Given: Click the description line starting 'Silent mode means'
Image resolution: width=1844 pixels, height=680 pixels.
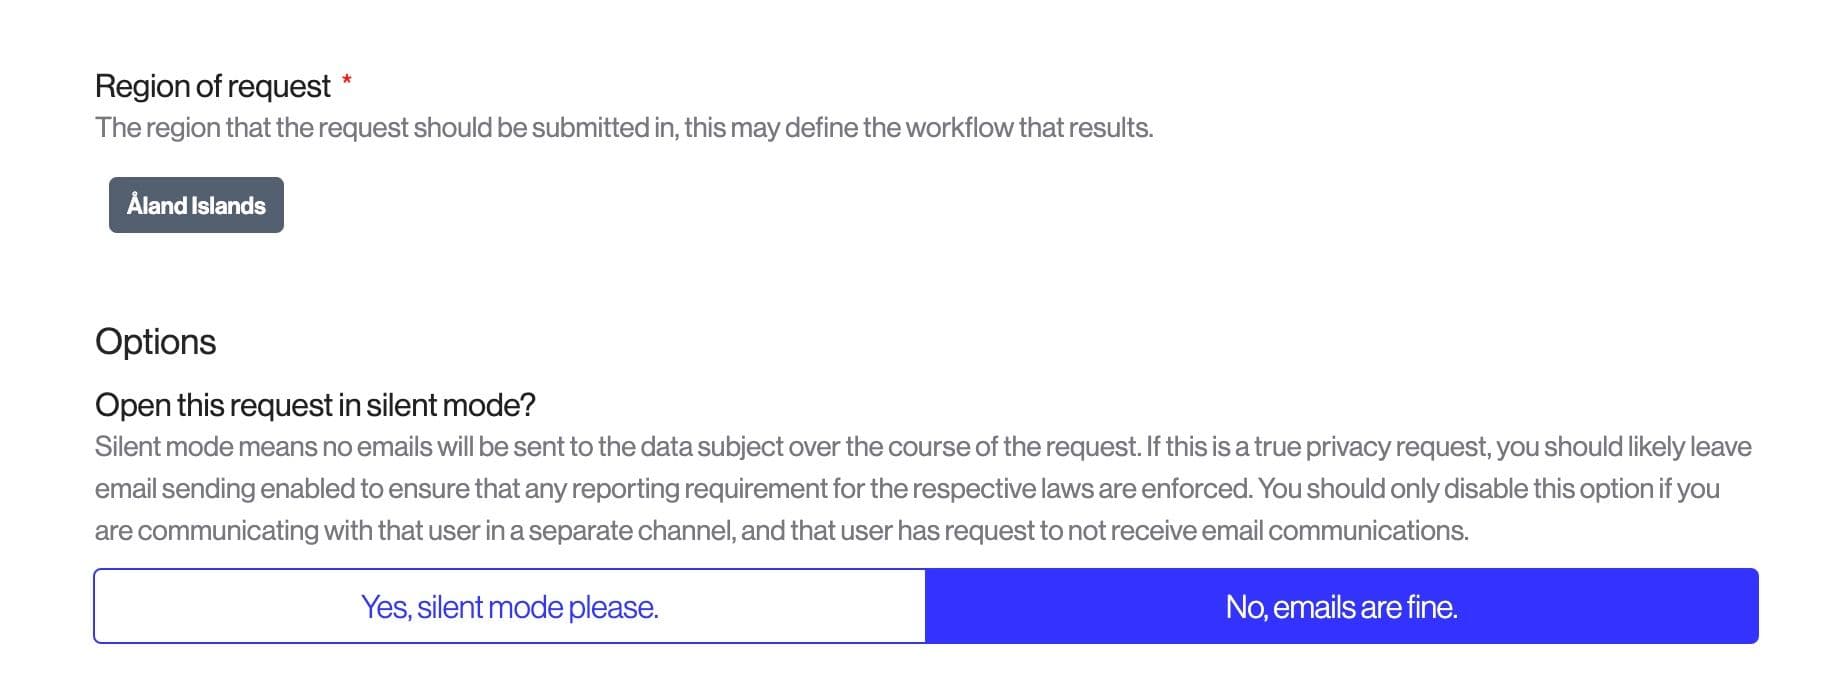Looking at the screenshot, I should click(x=922, y=447).
